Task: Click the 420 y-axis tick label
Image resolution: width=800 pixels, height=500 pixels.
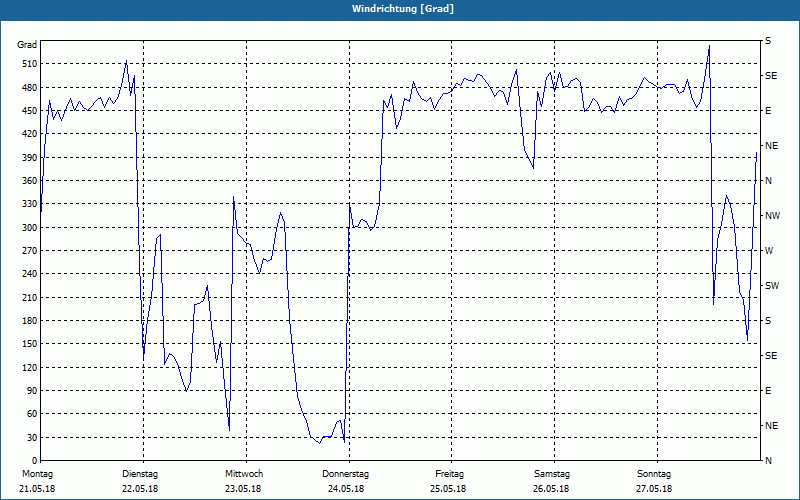Action: (30, 134)
